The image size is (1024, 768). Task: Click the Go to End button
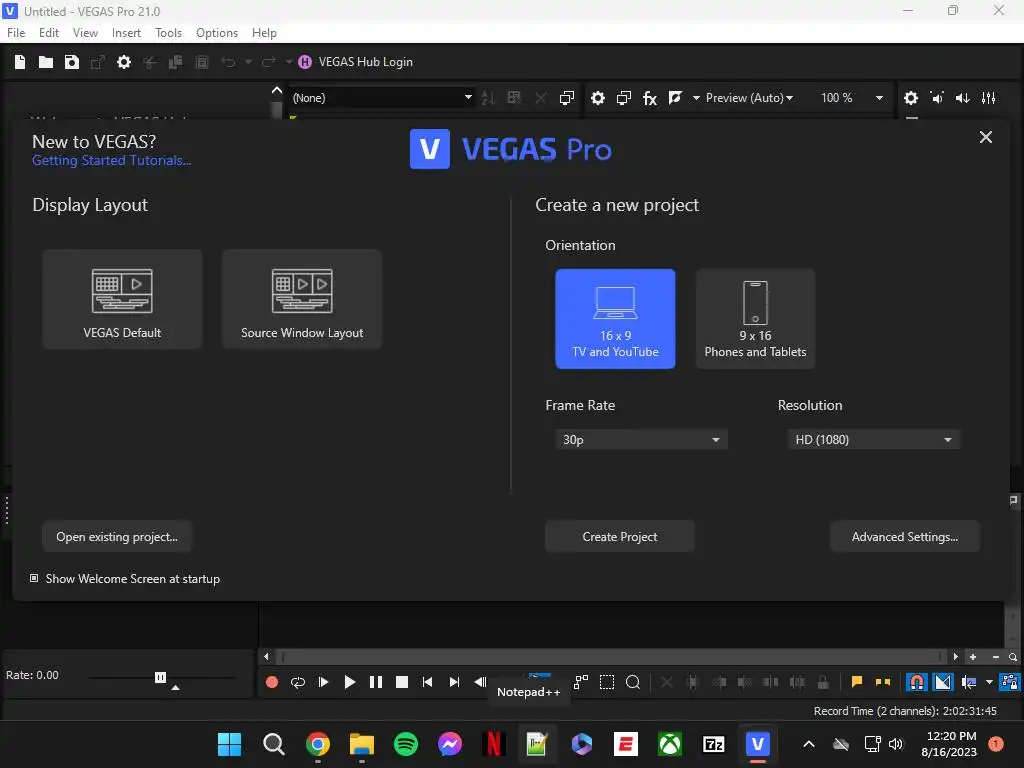click(454, 682)
